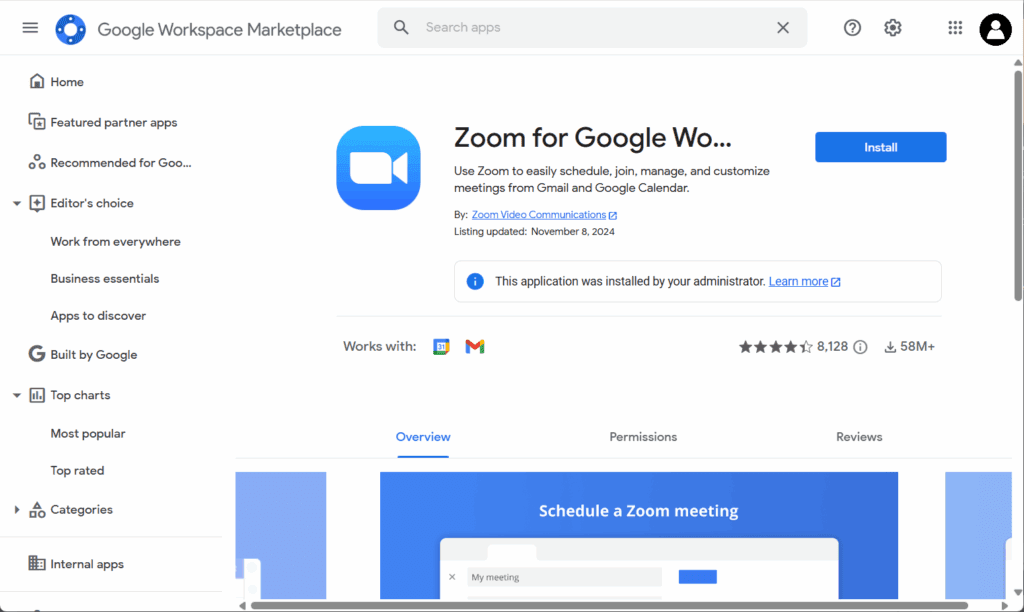Screen dimensions: 1024x612
Task: Switch to the Permissions tab
Action: [x=643, y=437]
